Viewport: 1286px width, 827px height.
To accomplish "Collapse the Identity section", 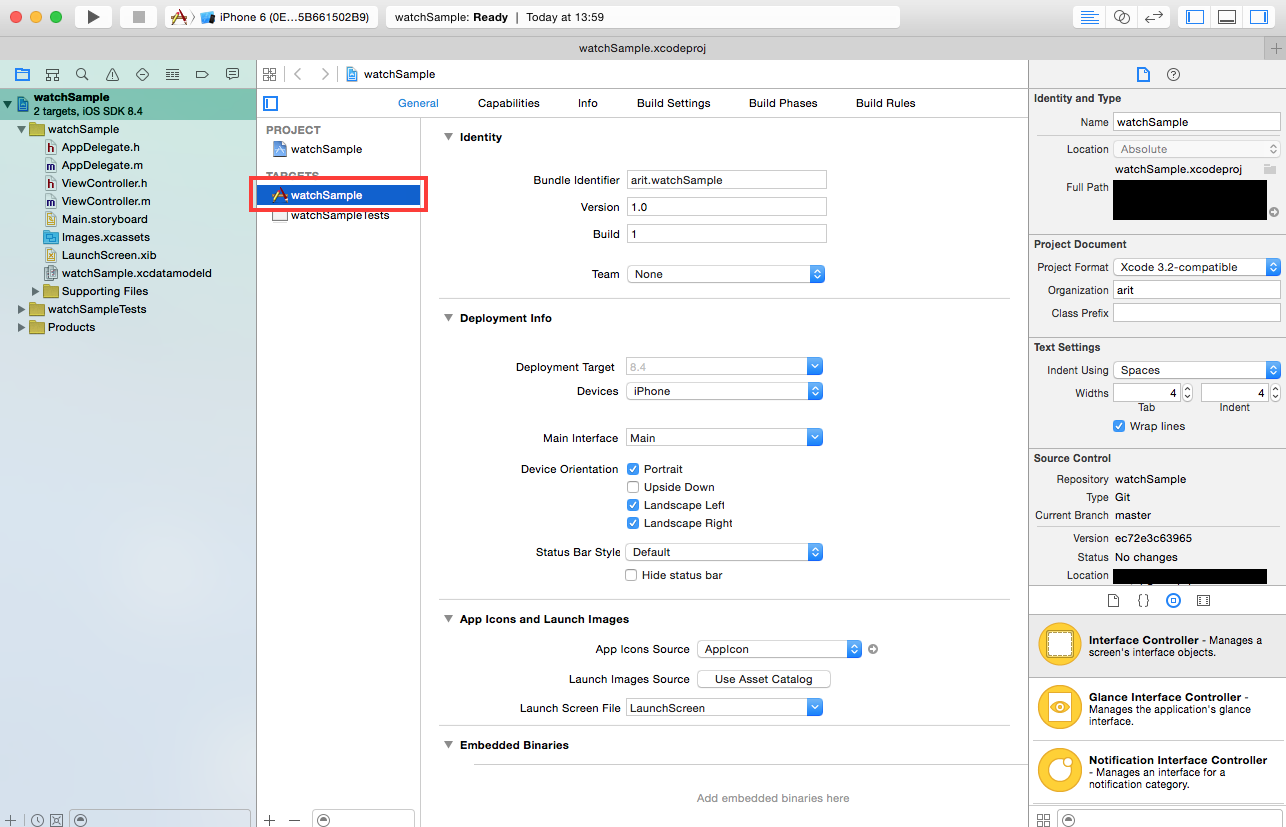I will [448, 137].
